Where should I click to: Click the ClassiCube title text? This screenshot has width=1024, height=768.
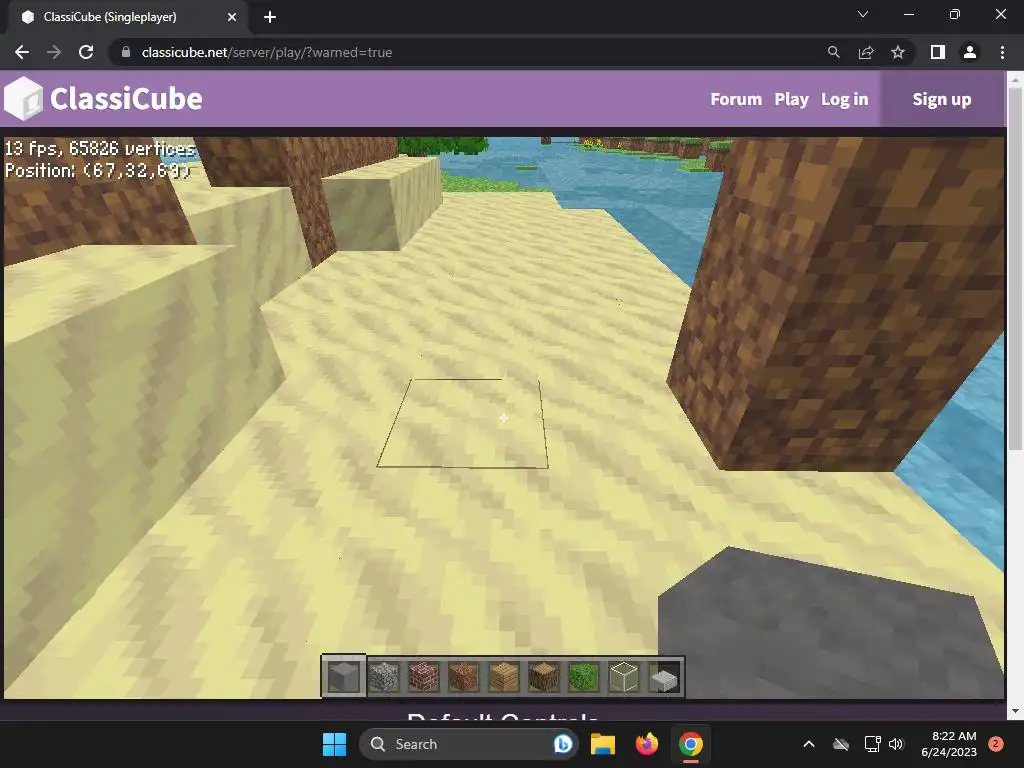[126, 99]
